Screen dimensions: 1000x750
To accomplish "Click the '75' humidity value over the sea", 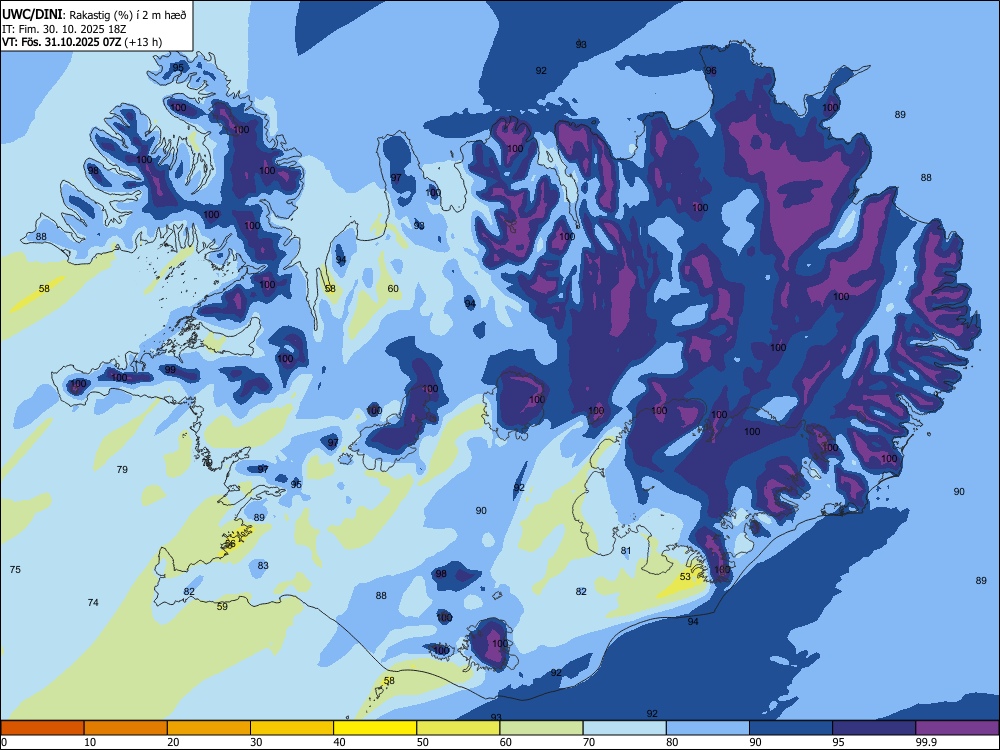I will pyautogui.click(x=15, y=569).
